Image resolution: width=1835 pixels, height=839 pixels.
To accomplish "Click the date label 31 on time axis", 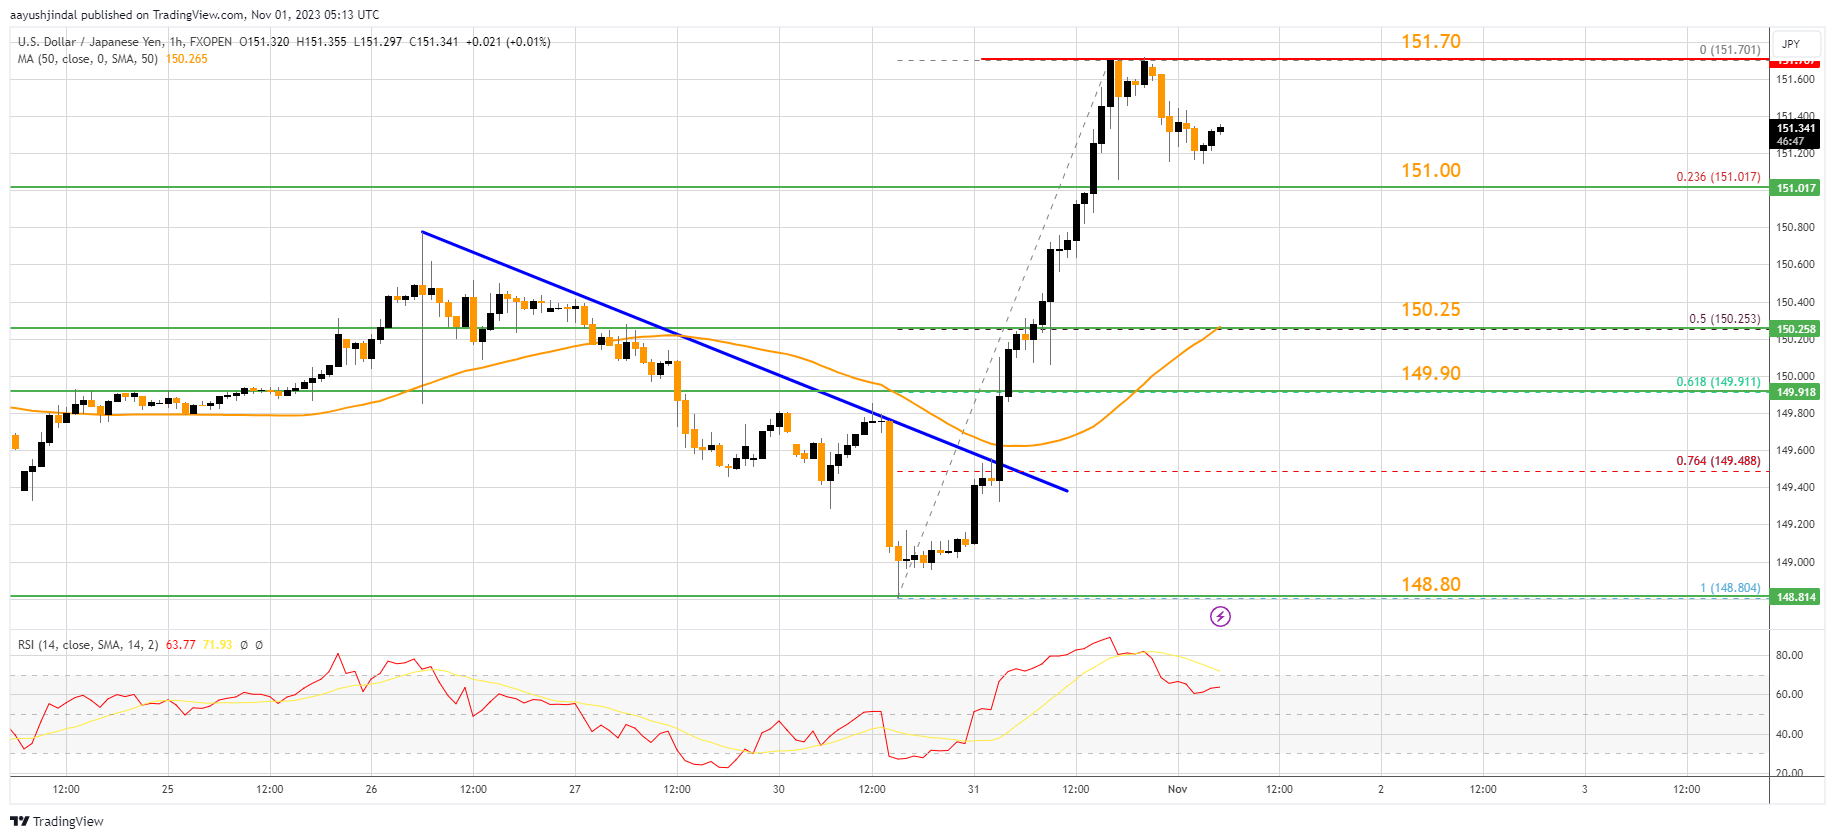I will 973,789.
